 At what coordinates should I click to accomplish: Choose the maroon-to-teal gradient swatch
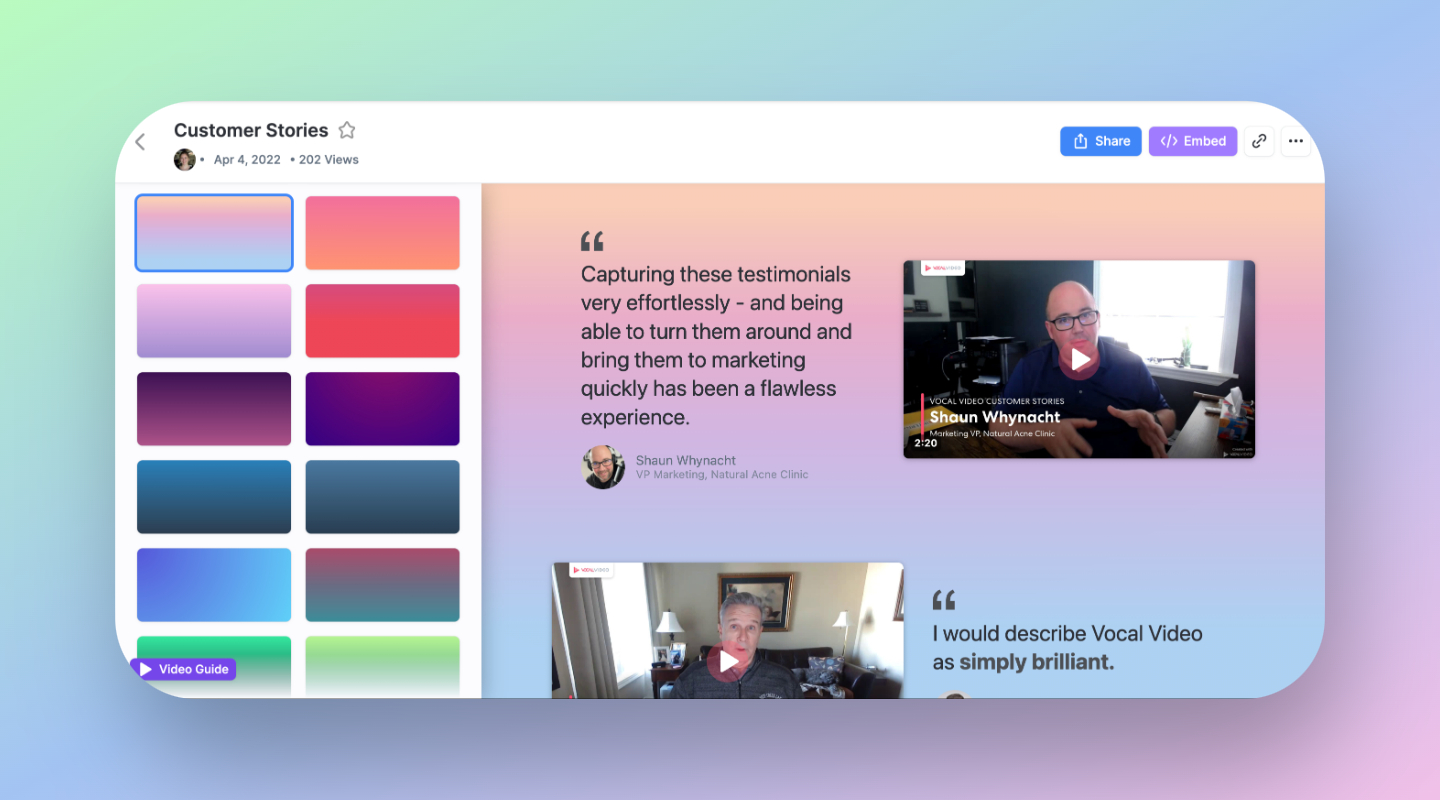[382, 585]
